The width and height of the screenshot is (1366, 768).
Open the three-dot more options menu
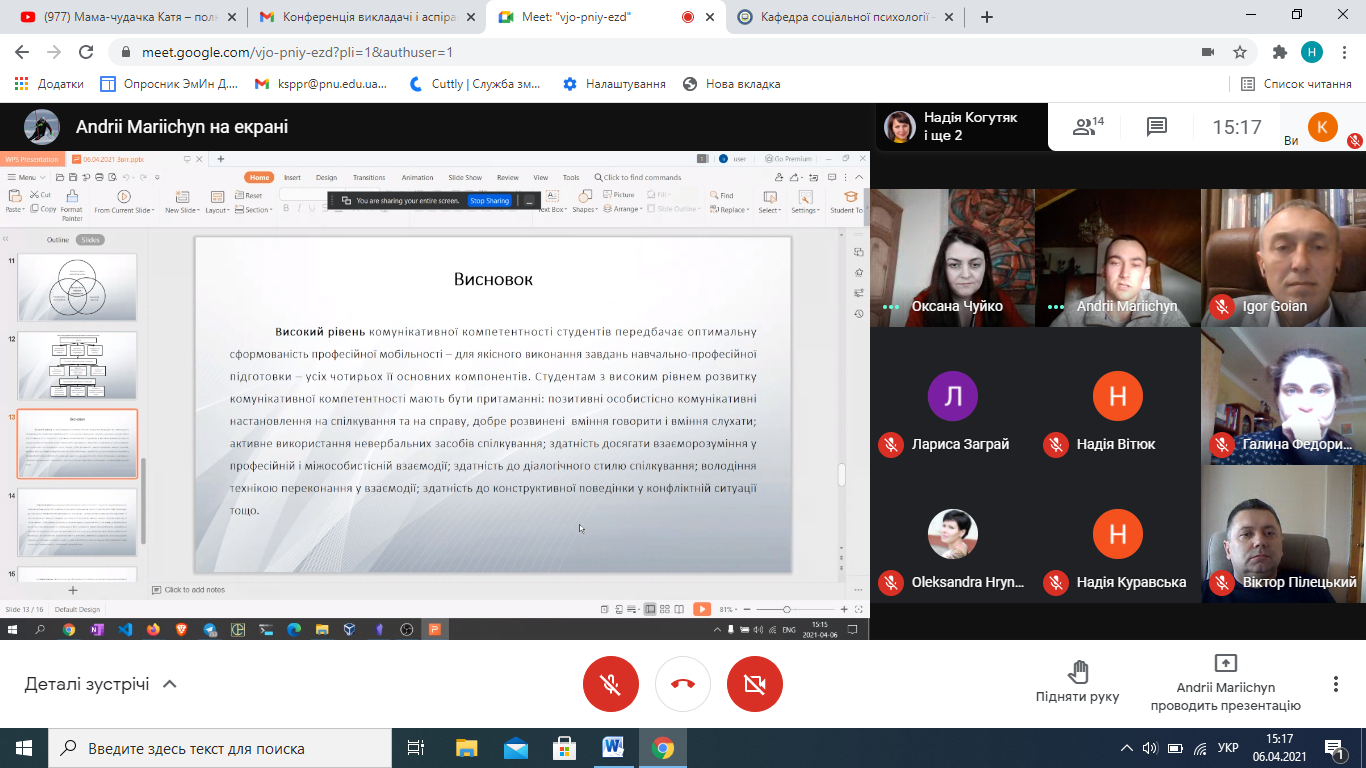click(1335, 684)
